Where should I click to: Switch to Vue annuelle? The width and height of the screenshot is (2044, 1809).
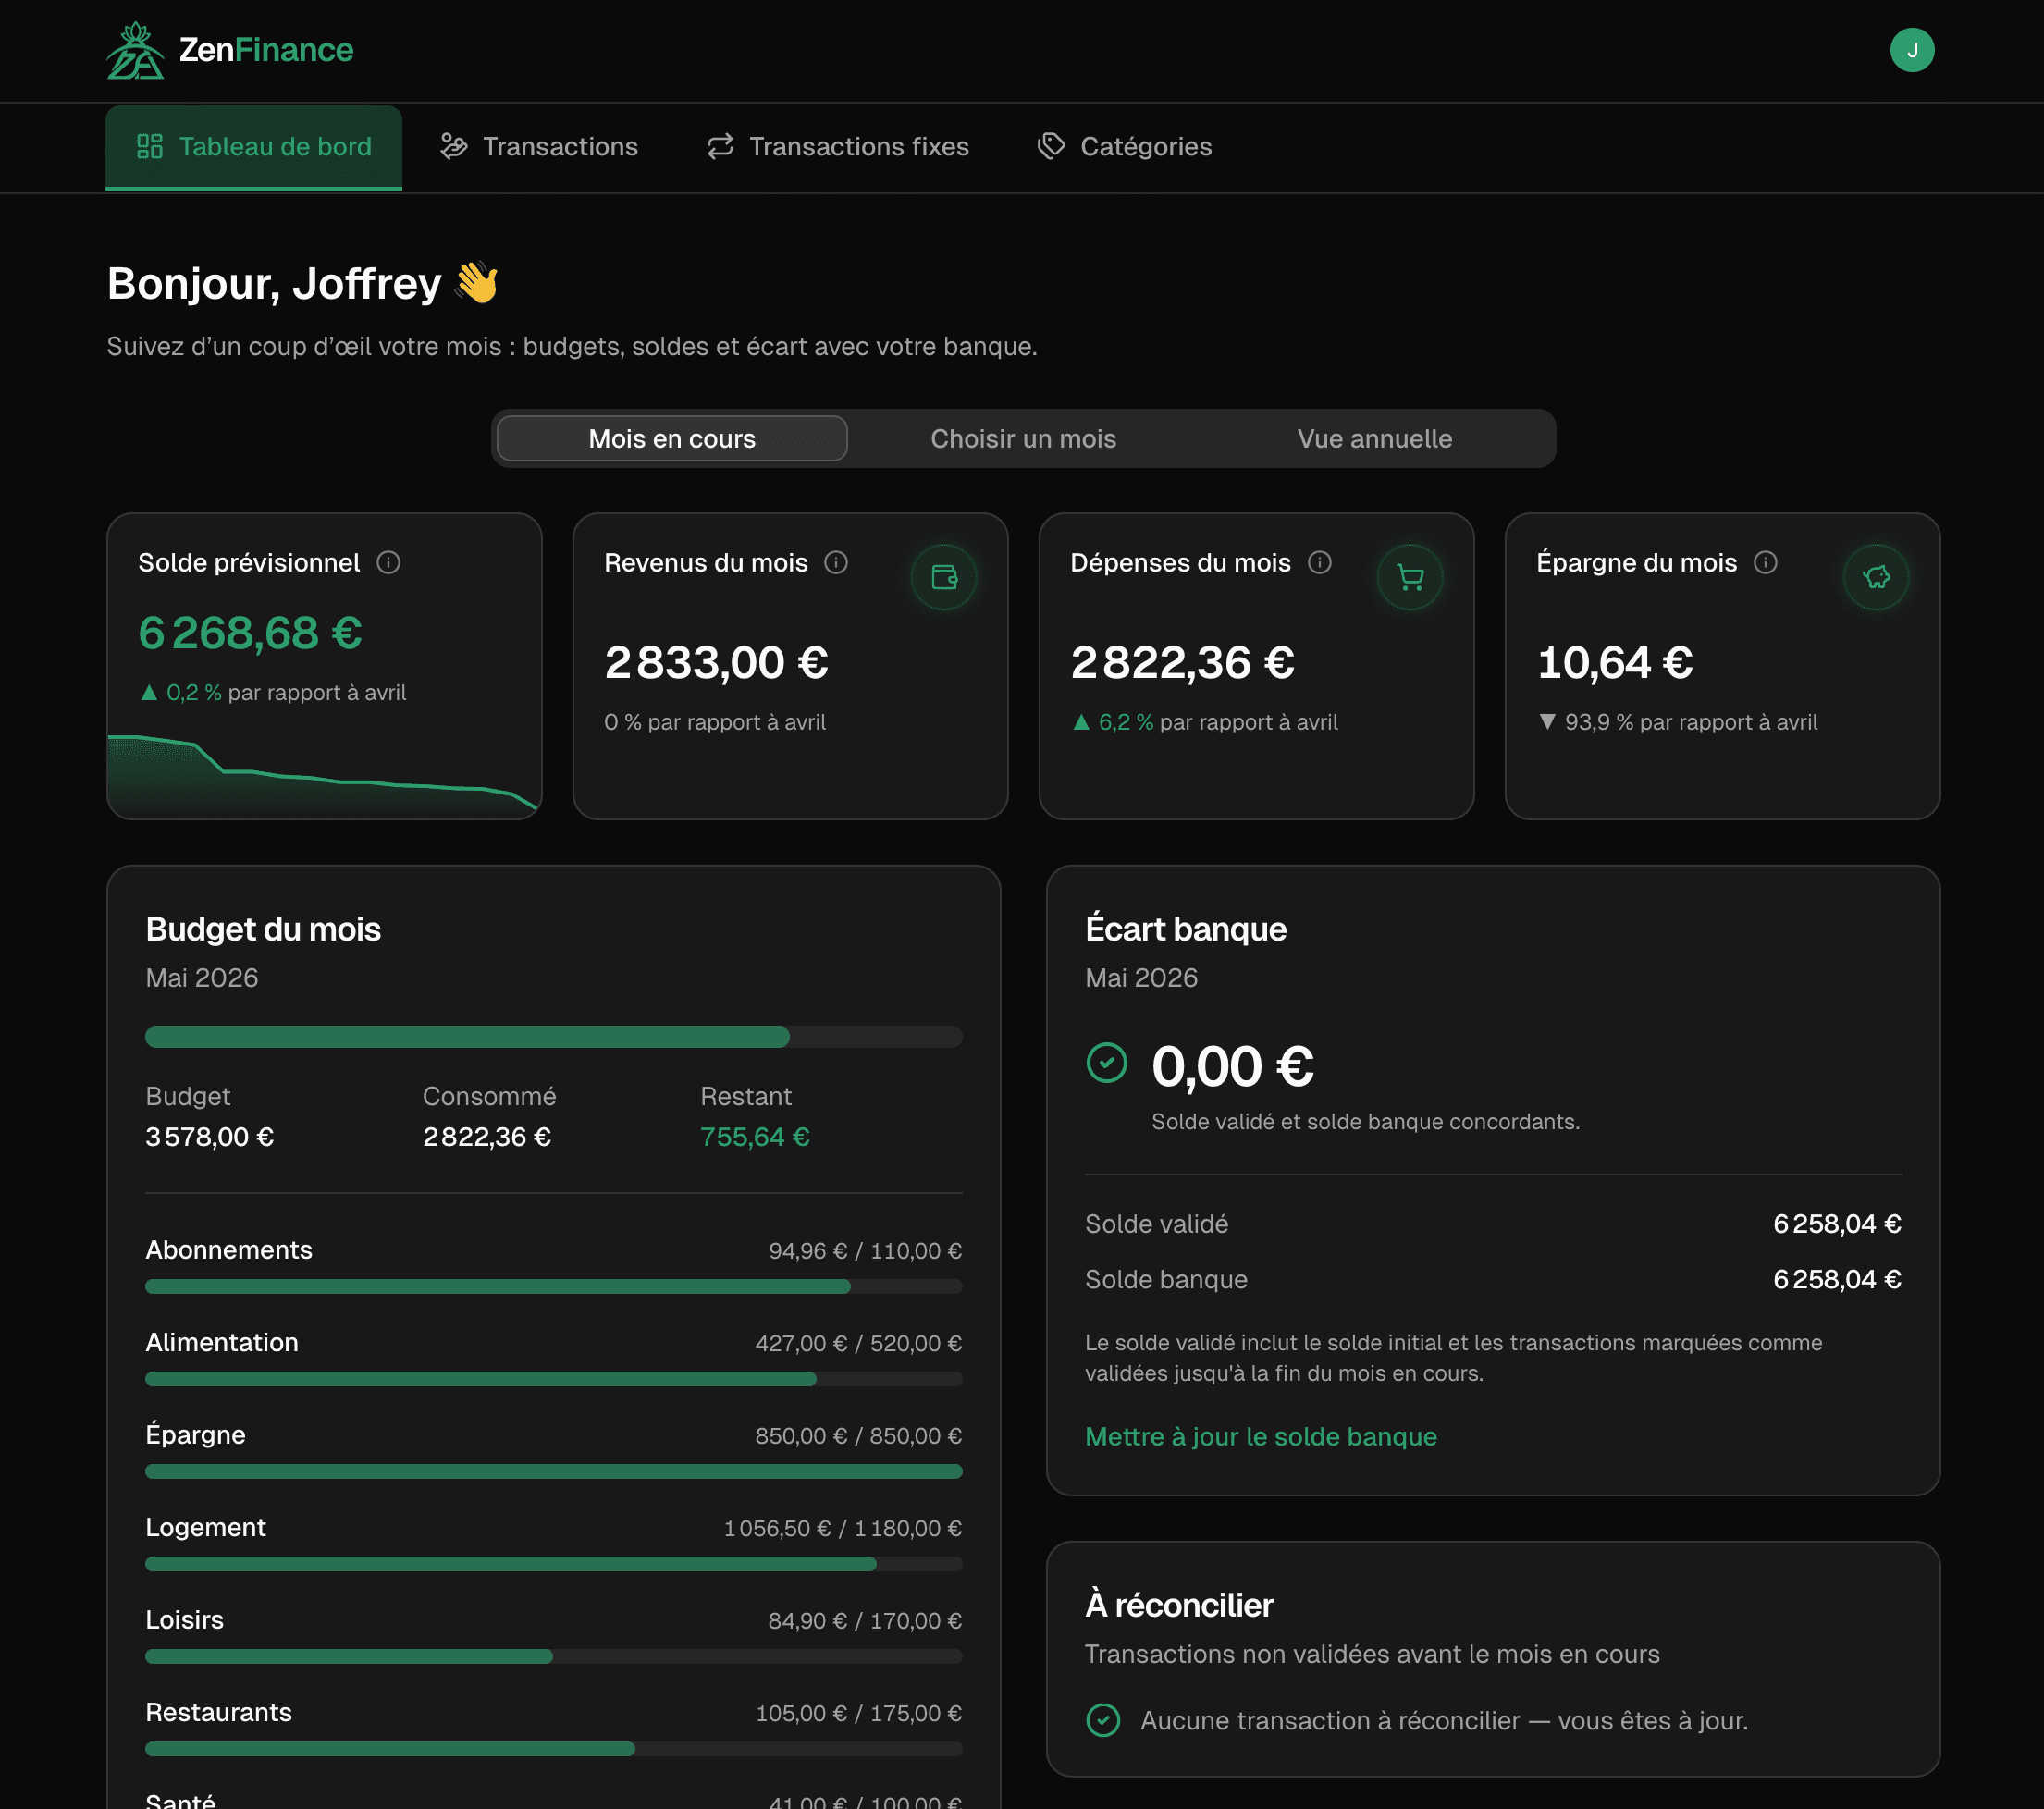click(1374, 438)
